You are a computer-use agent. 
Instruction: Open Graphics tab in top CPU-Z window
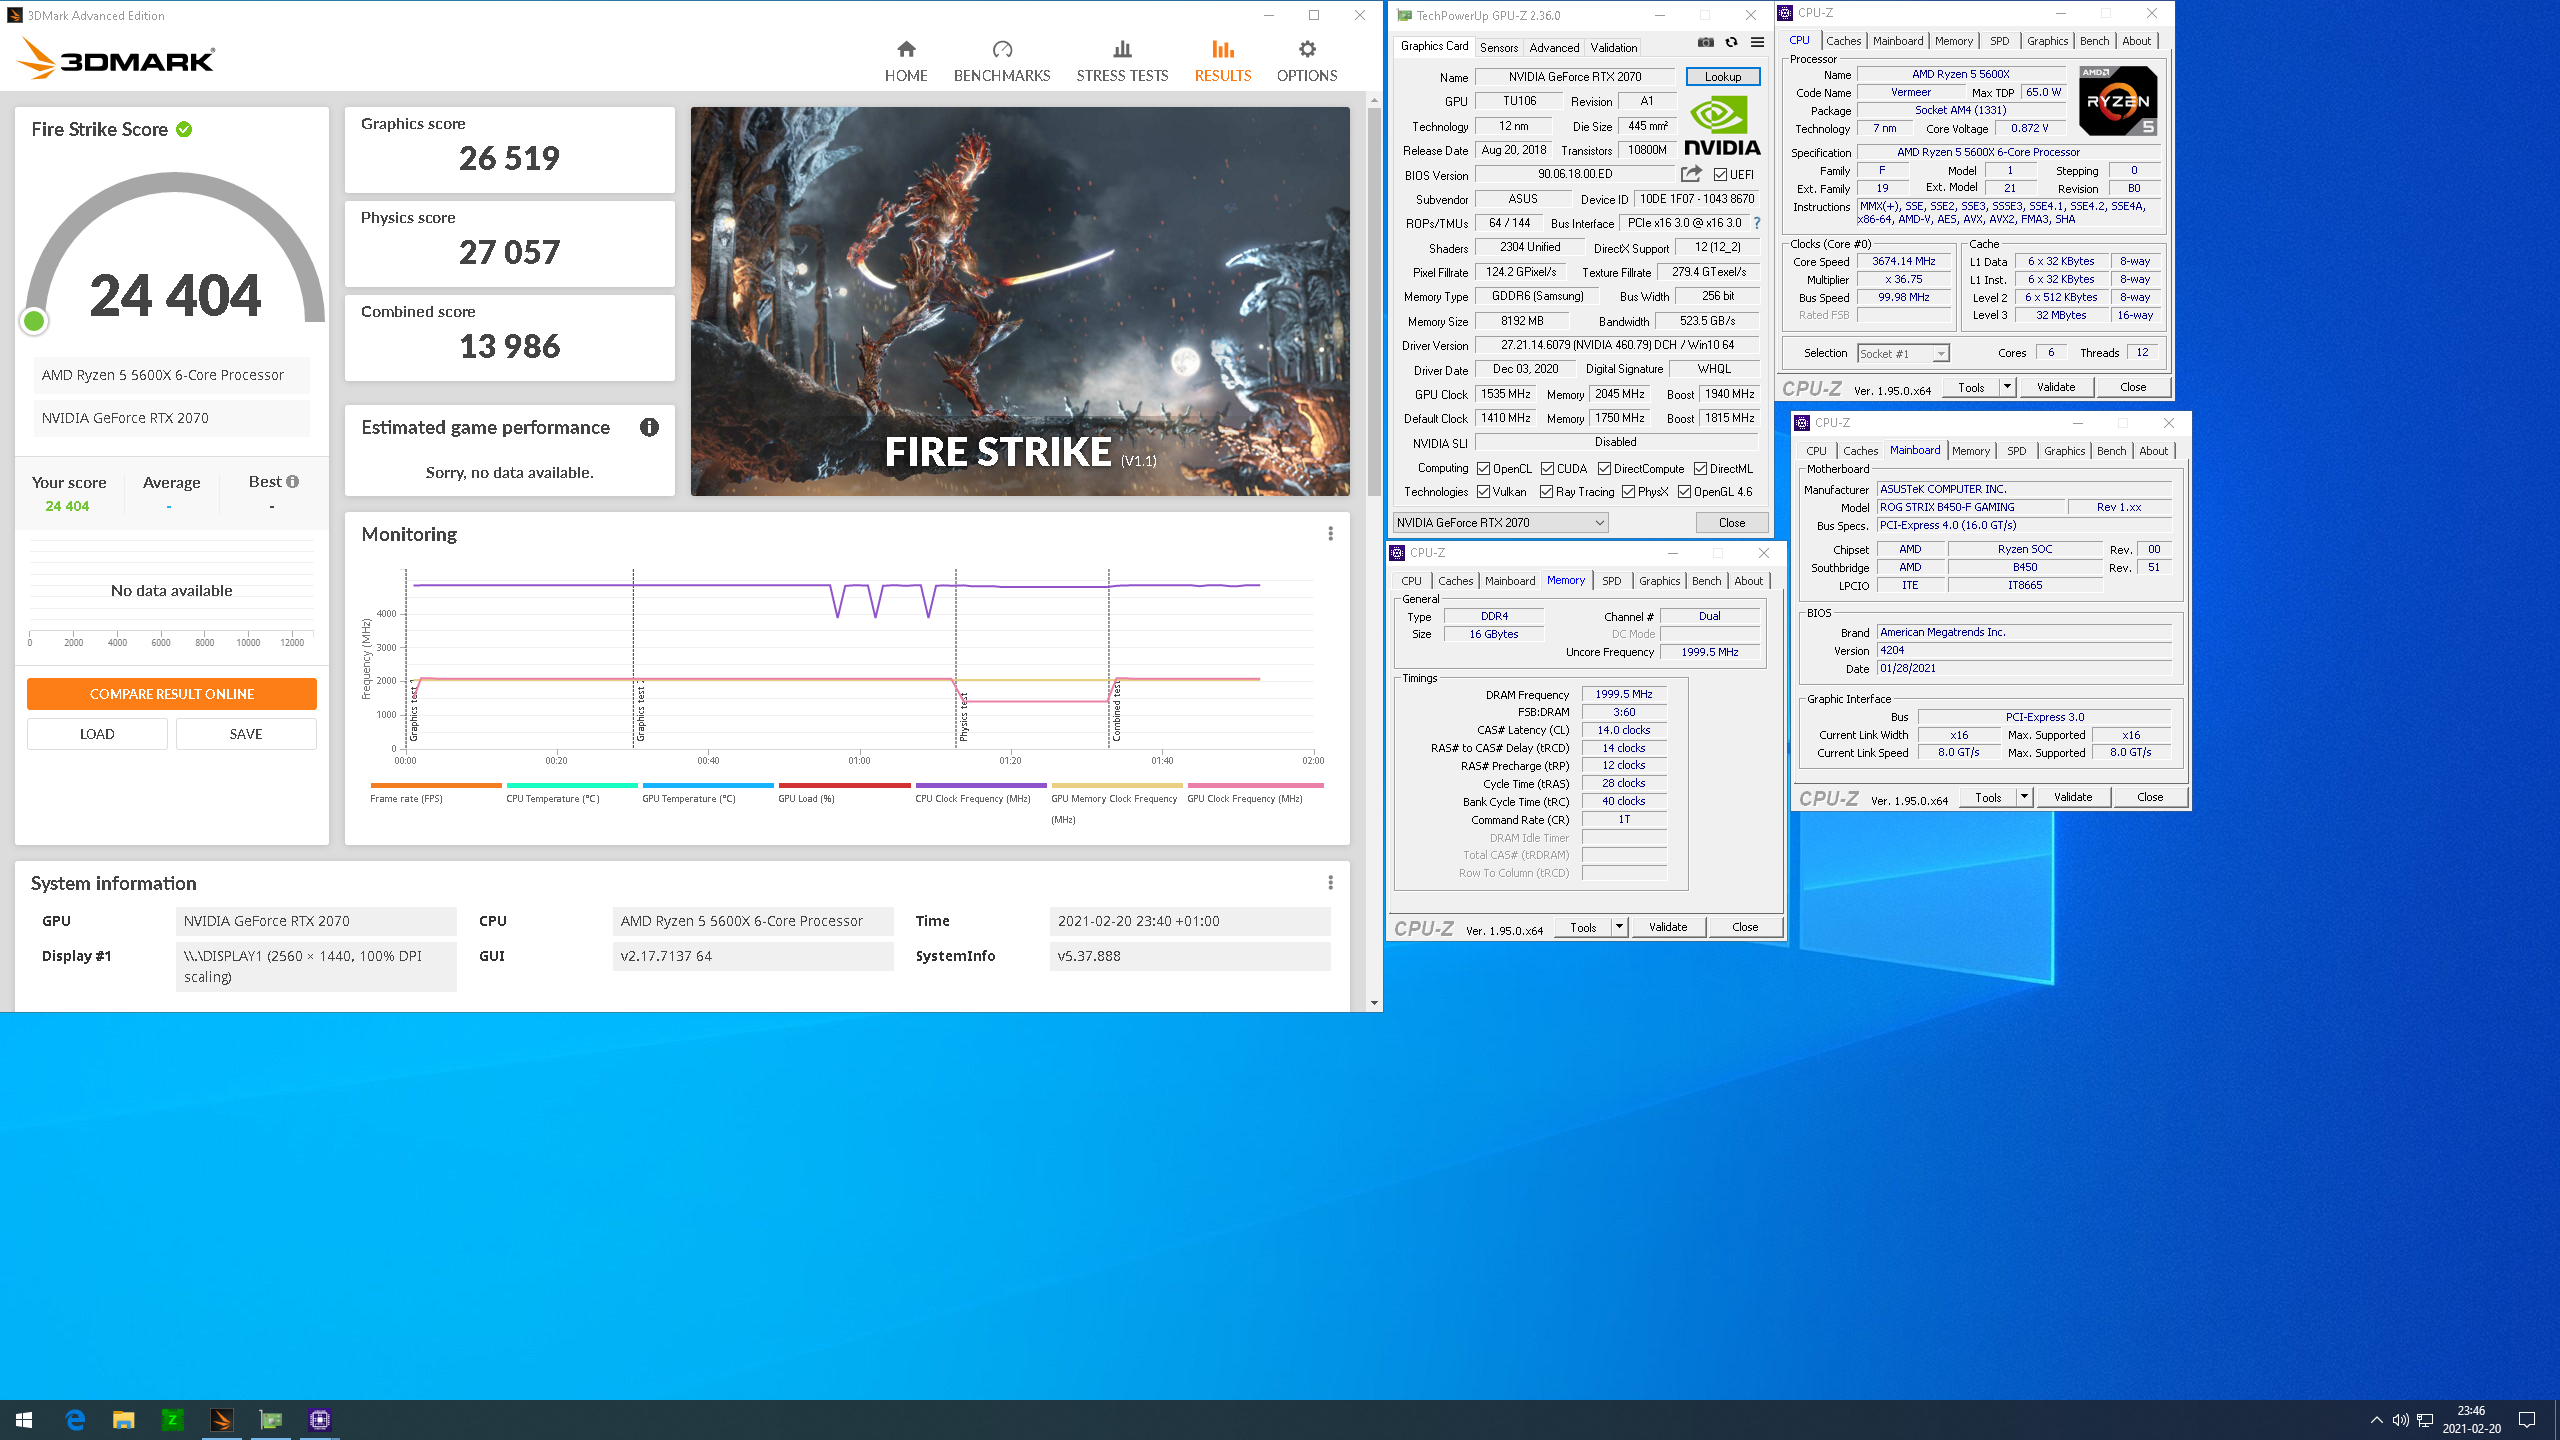[x=2047, y=41]
